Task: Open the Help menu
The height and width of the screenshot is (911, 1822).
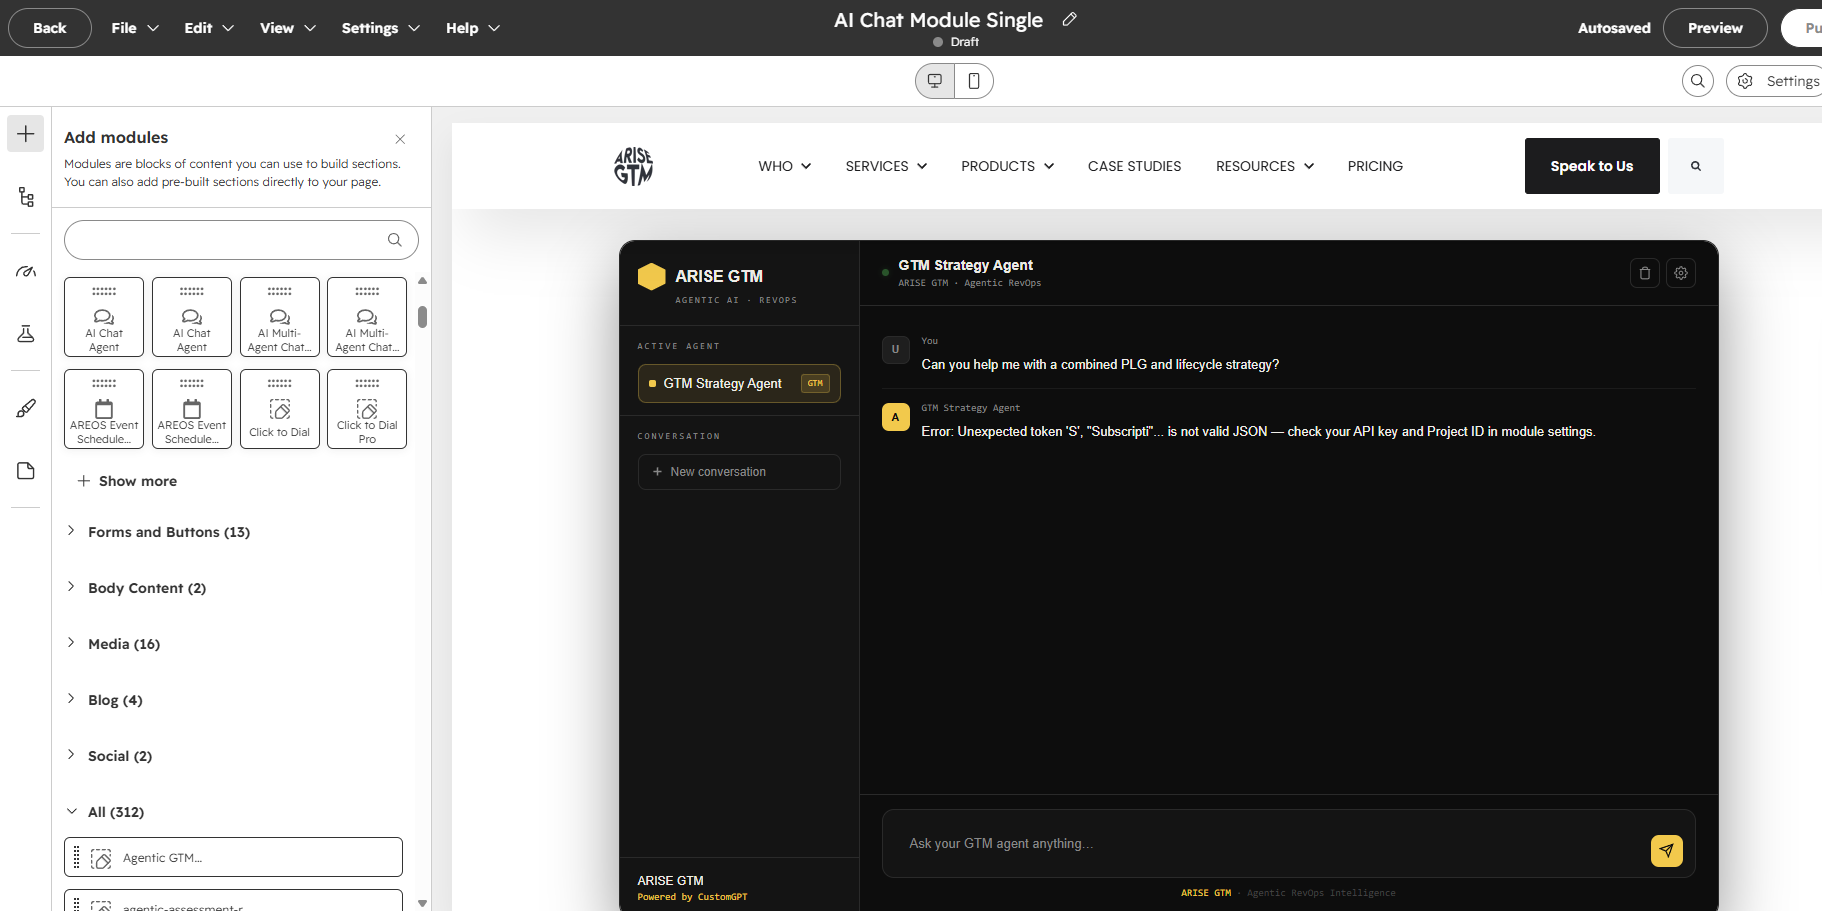Action: click(x=473, y=28)
